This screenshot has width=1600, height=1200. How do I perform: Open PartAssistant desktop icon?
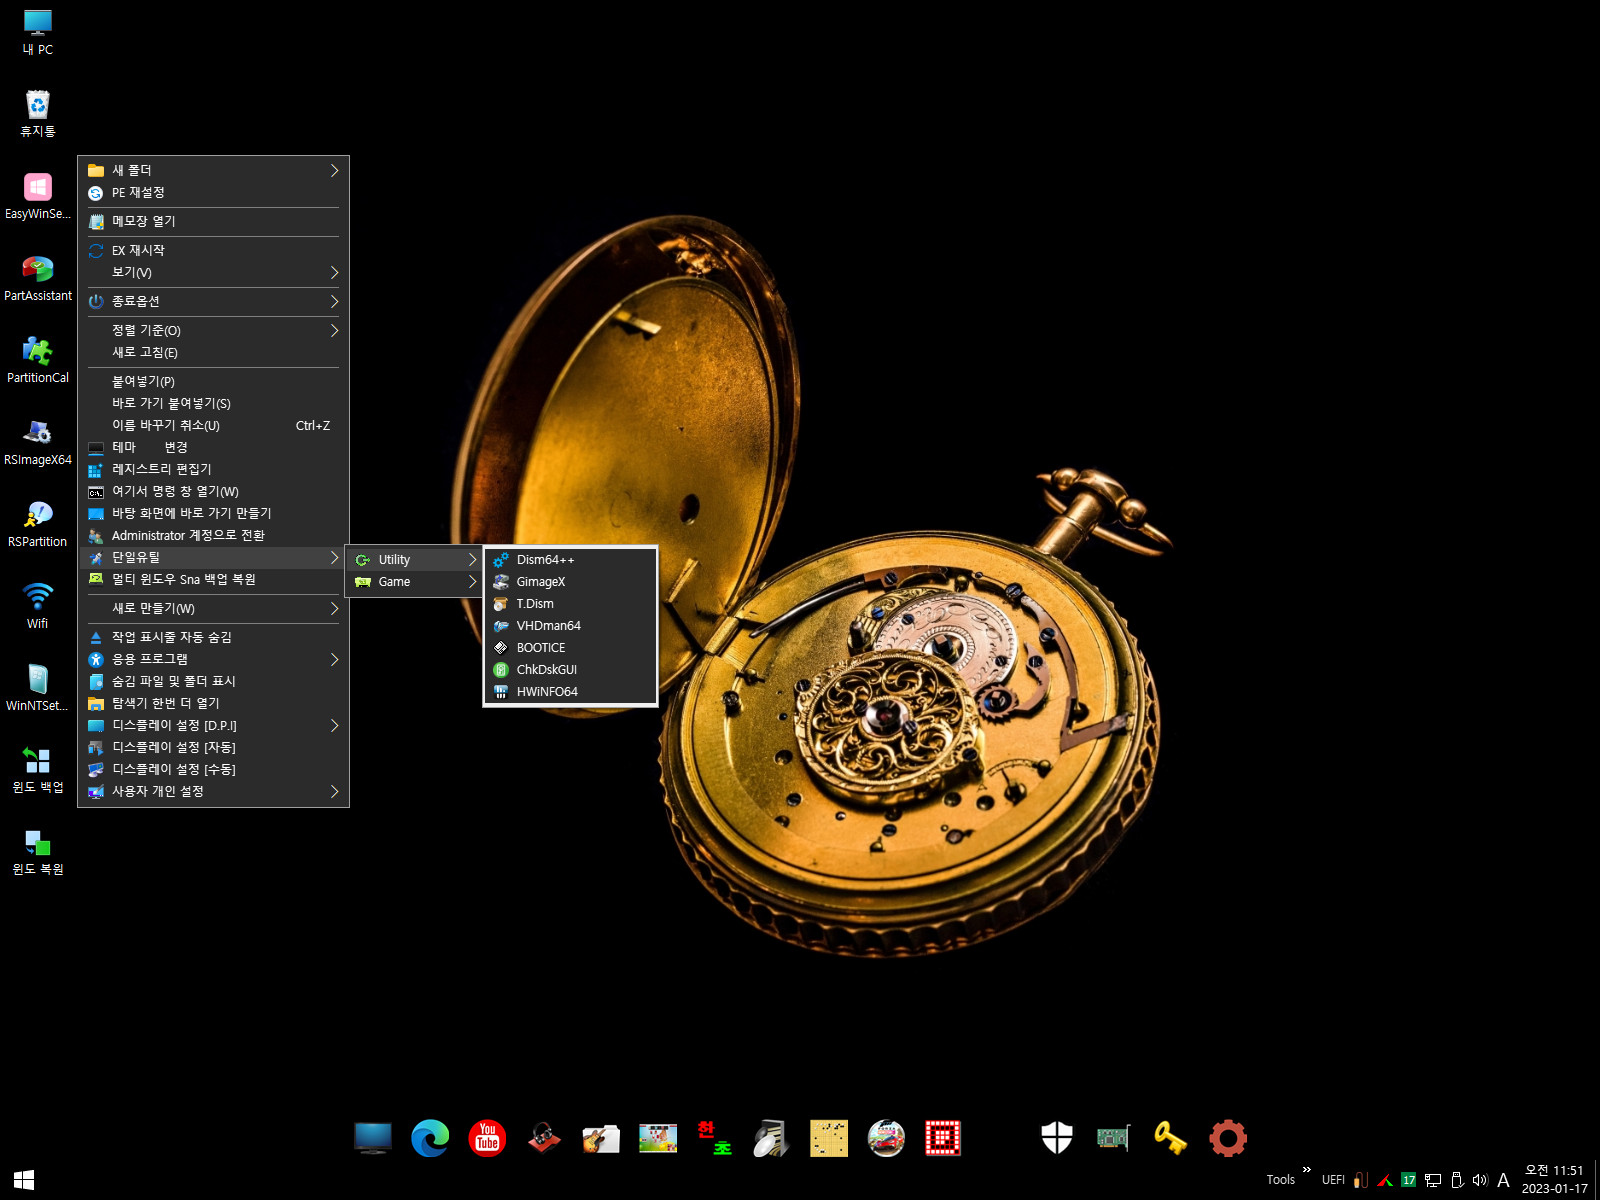pos(38,278)
